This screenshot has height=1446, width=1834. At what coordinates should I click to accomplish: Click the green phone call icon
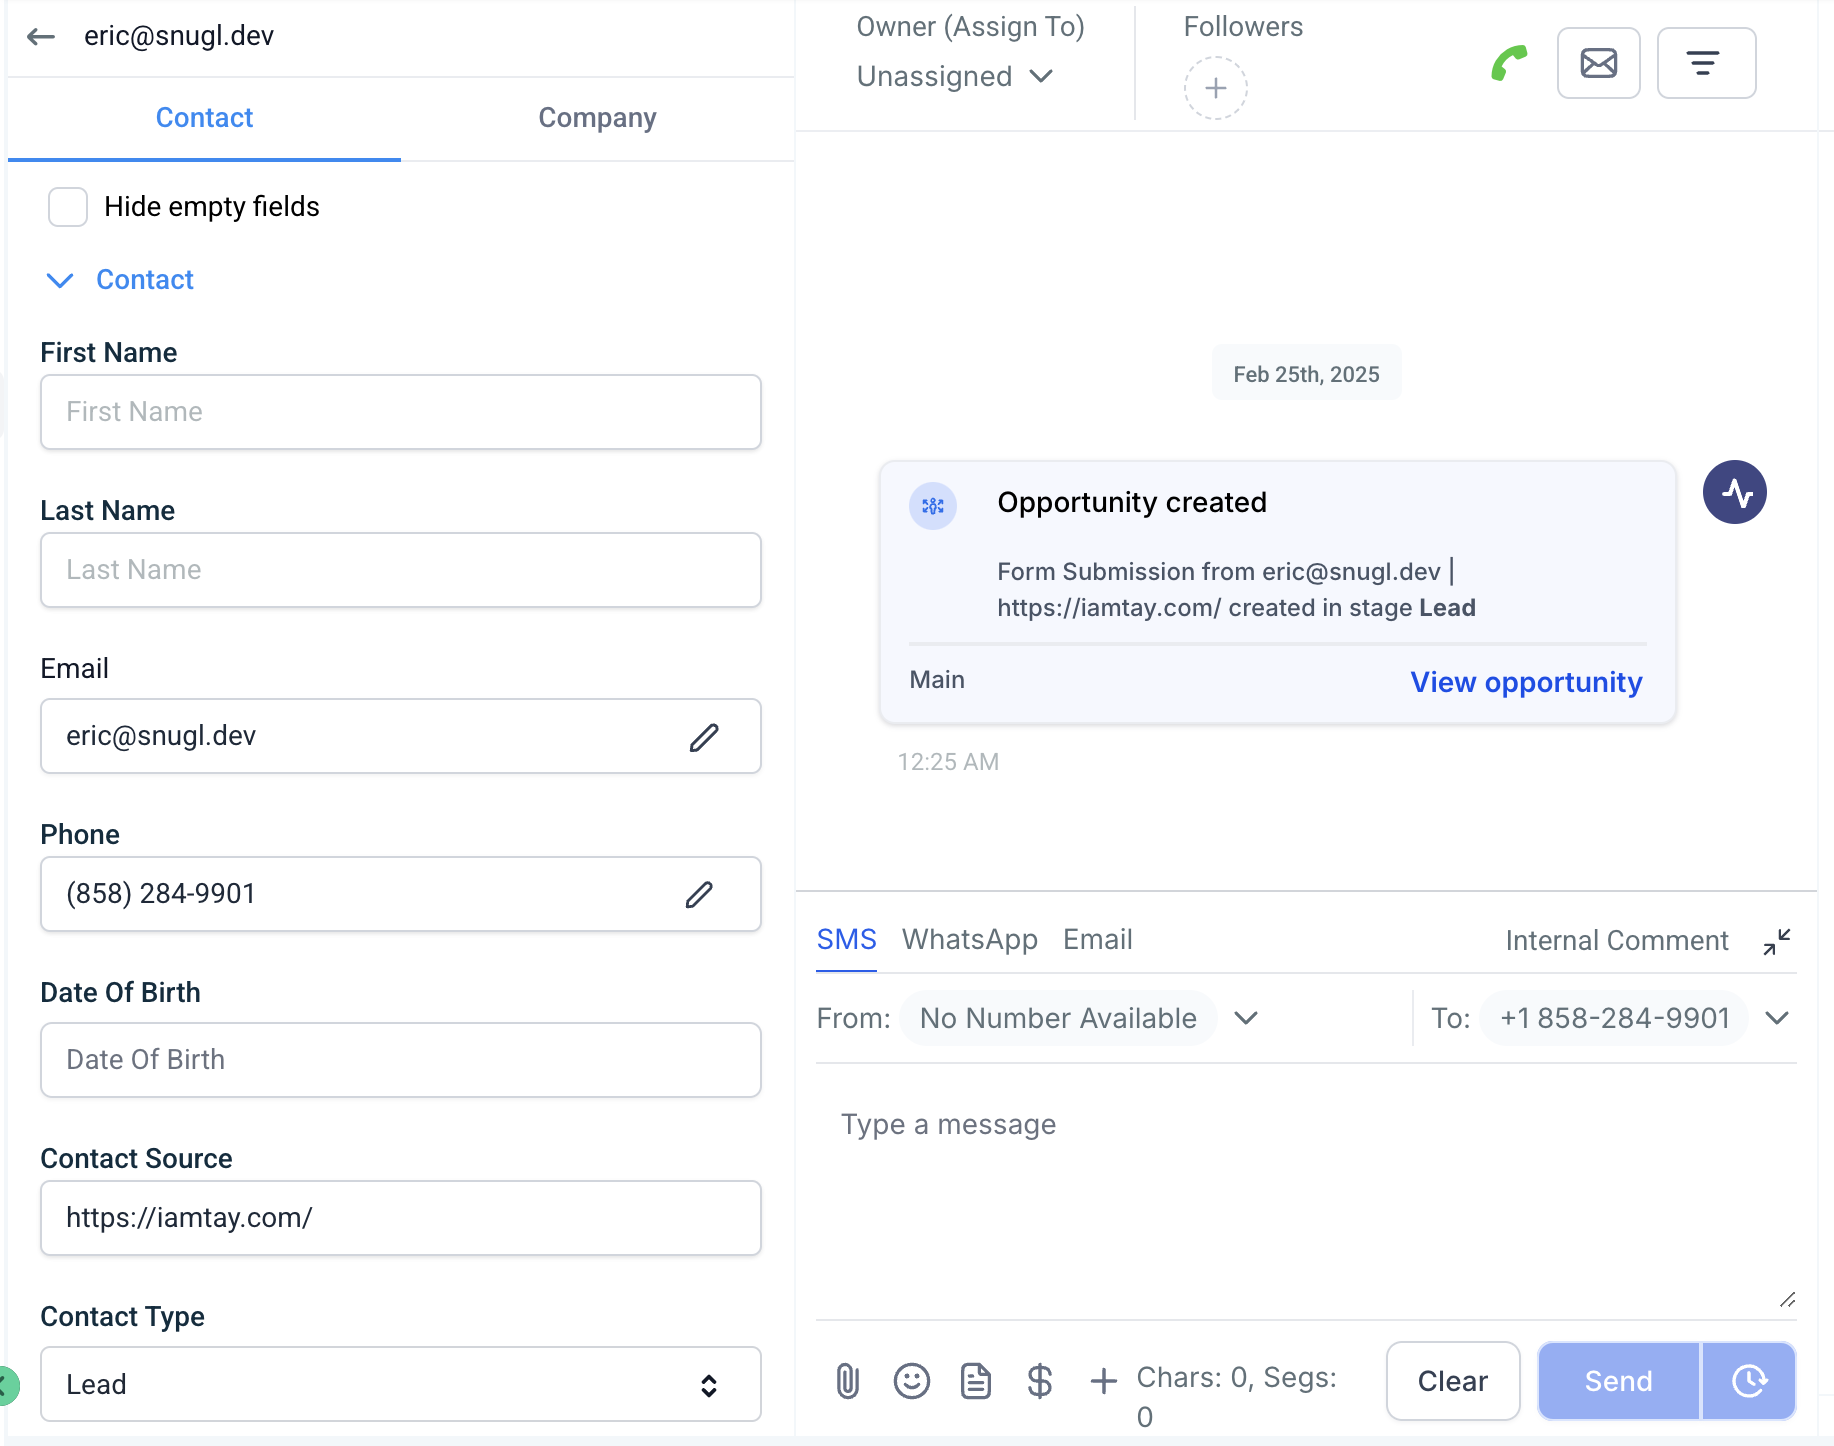click(1509, 63)
